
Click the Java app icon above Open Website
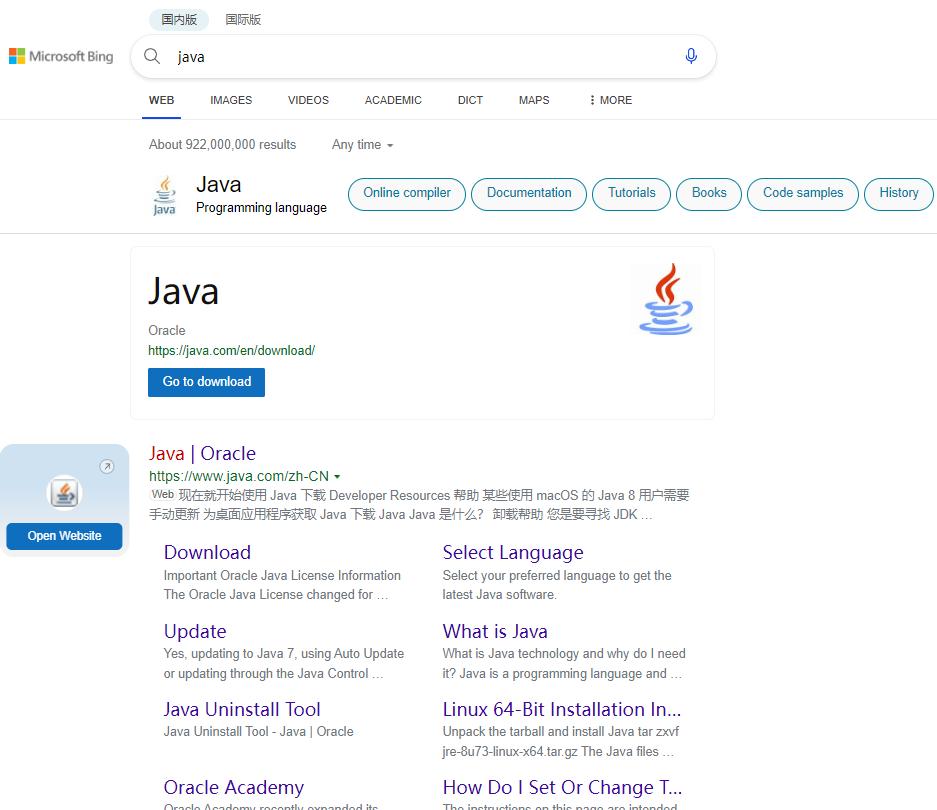coord(64,493)
